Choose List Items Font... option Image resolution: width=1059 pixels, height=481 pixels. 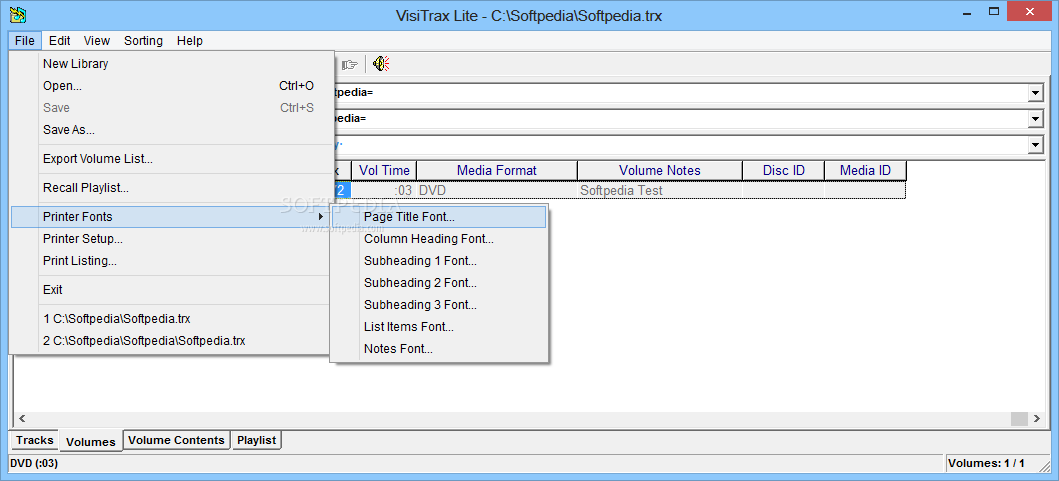439,327
